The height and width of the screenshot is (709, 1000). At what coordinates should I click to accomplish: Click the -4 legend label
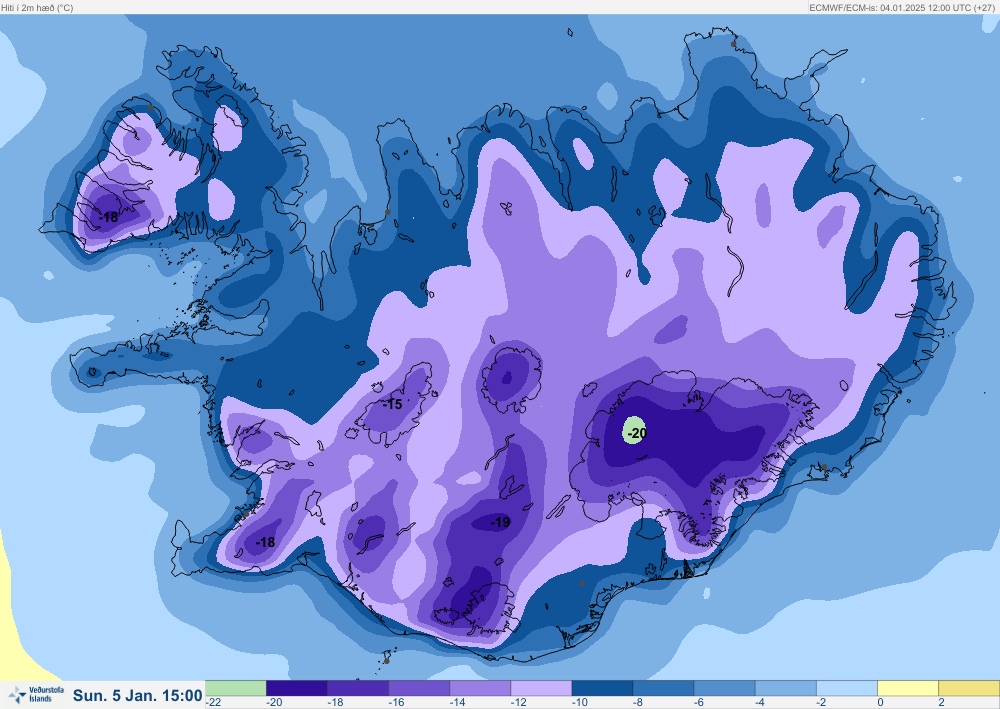pos(760,703)
